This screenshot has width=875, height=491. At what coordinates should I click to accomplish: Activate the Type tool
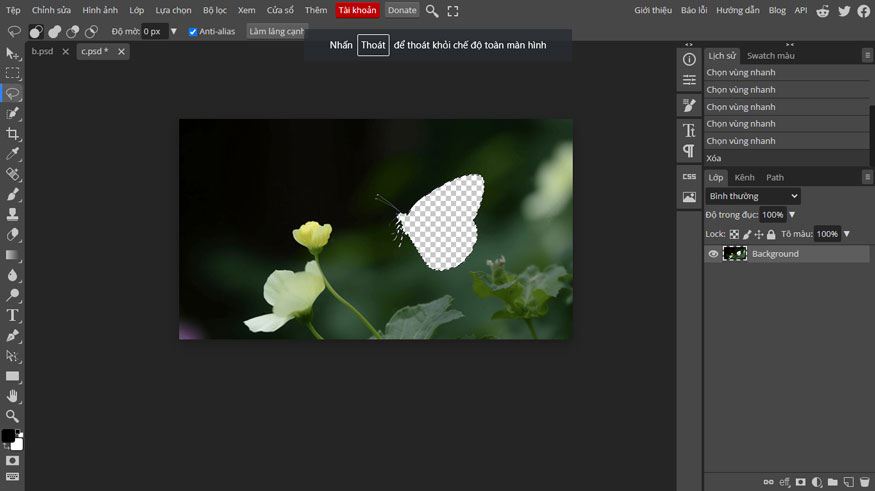click(13, 315)
